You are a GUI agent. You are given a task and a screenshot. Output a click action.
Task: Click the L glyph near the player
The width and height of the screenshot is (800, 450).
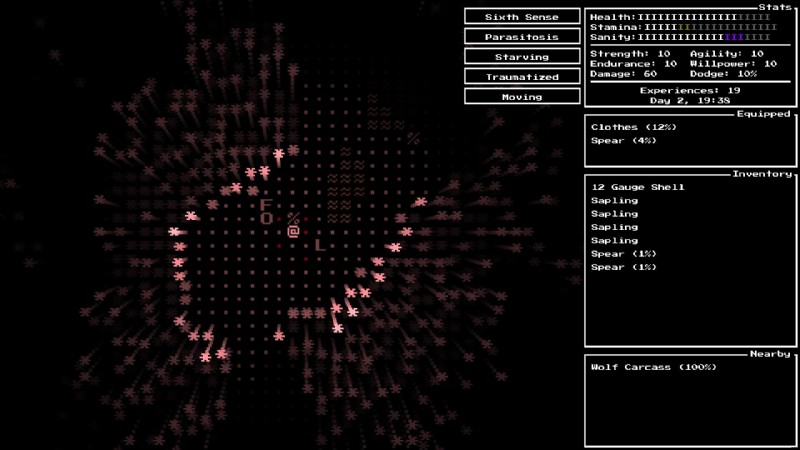pos(320,244)
